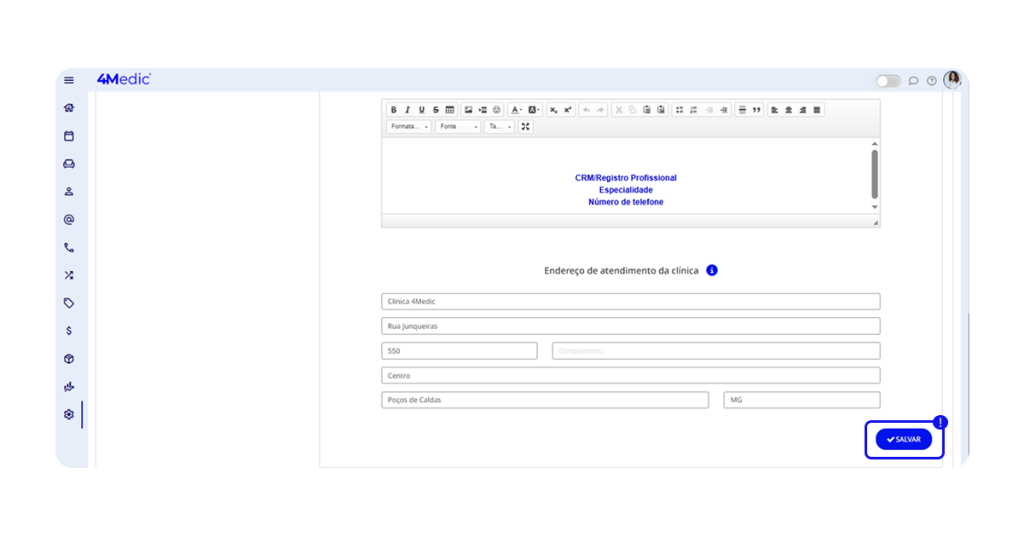Screen dimensions: 1024x537
Task: Open the hamburger menu at top left
Action: pyautogui.click(x=69, y=80)
